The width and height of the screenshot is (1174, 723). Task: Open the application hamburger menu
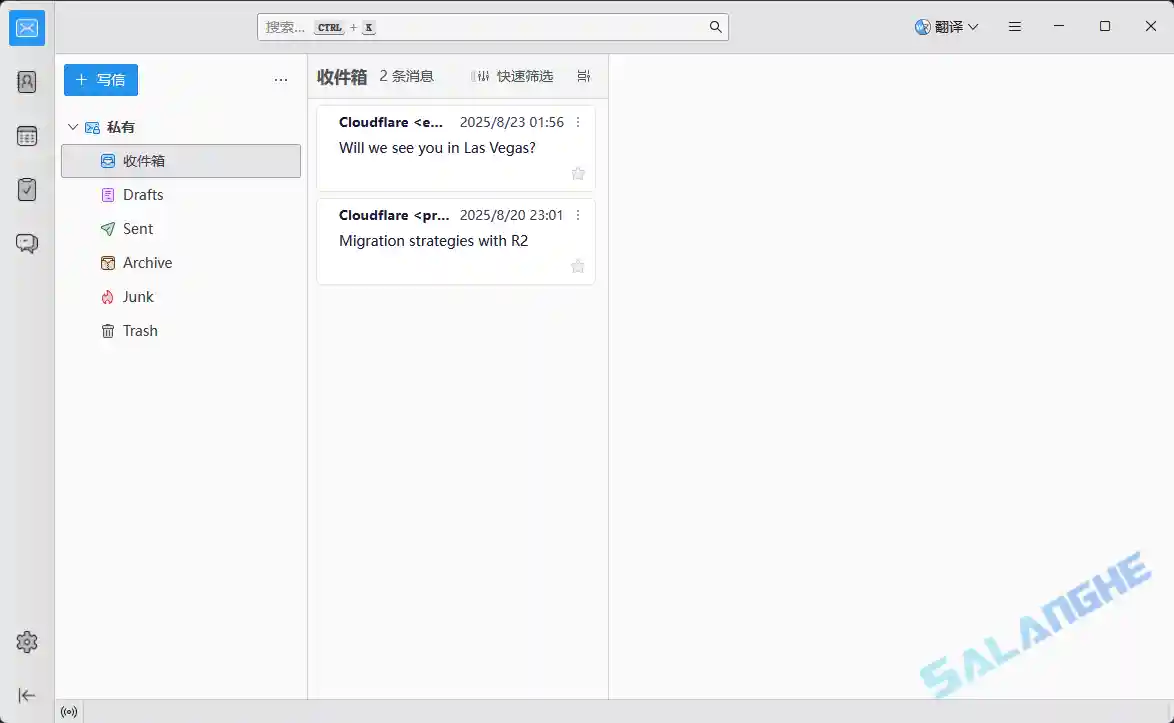click(1015, 27)
